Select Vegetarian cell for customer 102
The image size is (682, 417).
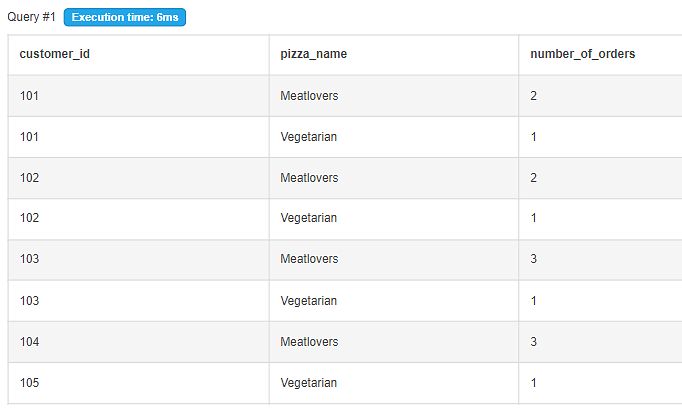pos(308,218)
